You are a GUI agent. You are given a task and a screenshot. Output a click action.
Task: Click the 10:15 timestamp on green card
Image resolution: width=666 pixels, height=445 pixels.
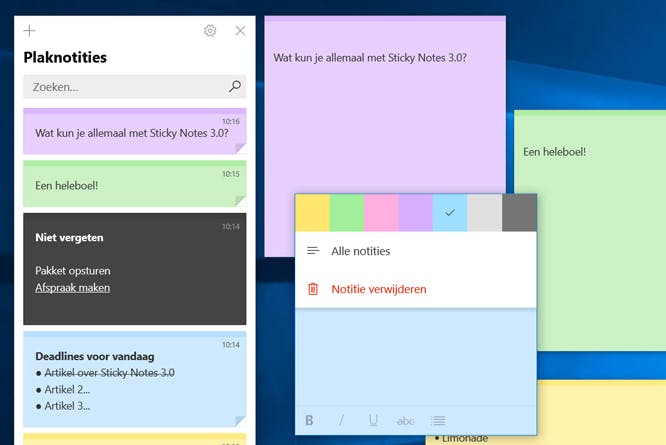pyautogui.click(x=231, y=174)
